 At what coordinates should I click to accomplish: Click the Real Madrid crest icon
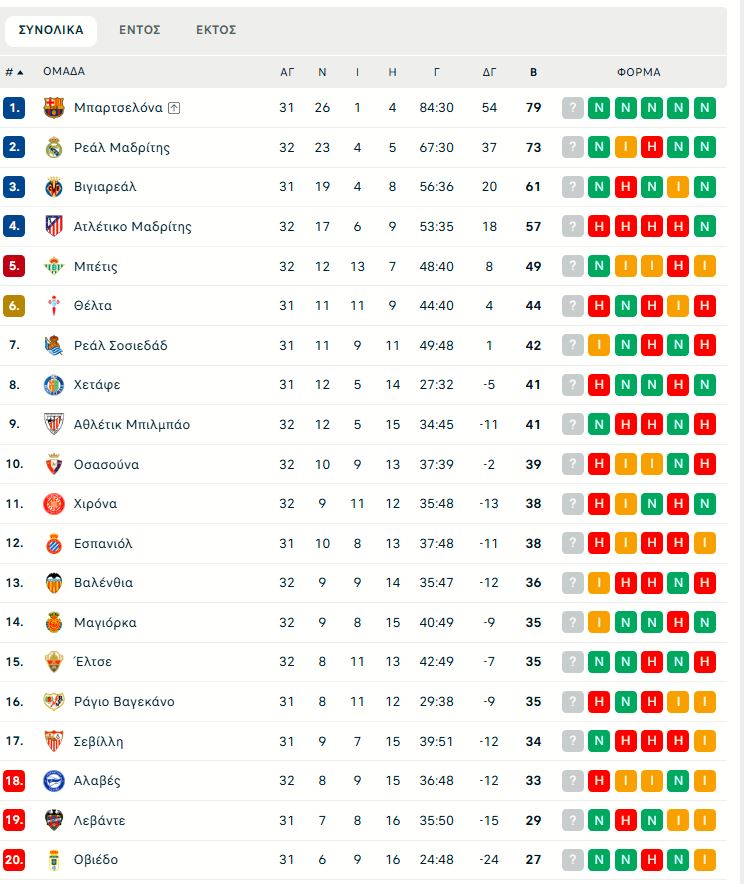coord(54,147)
